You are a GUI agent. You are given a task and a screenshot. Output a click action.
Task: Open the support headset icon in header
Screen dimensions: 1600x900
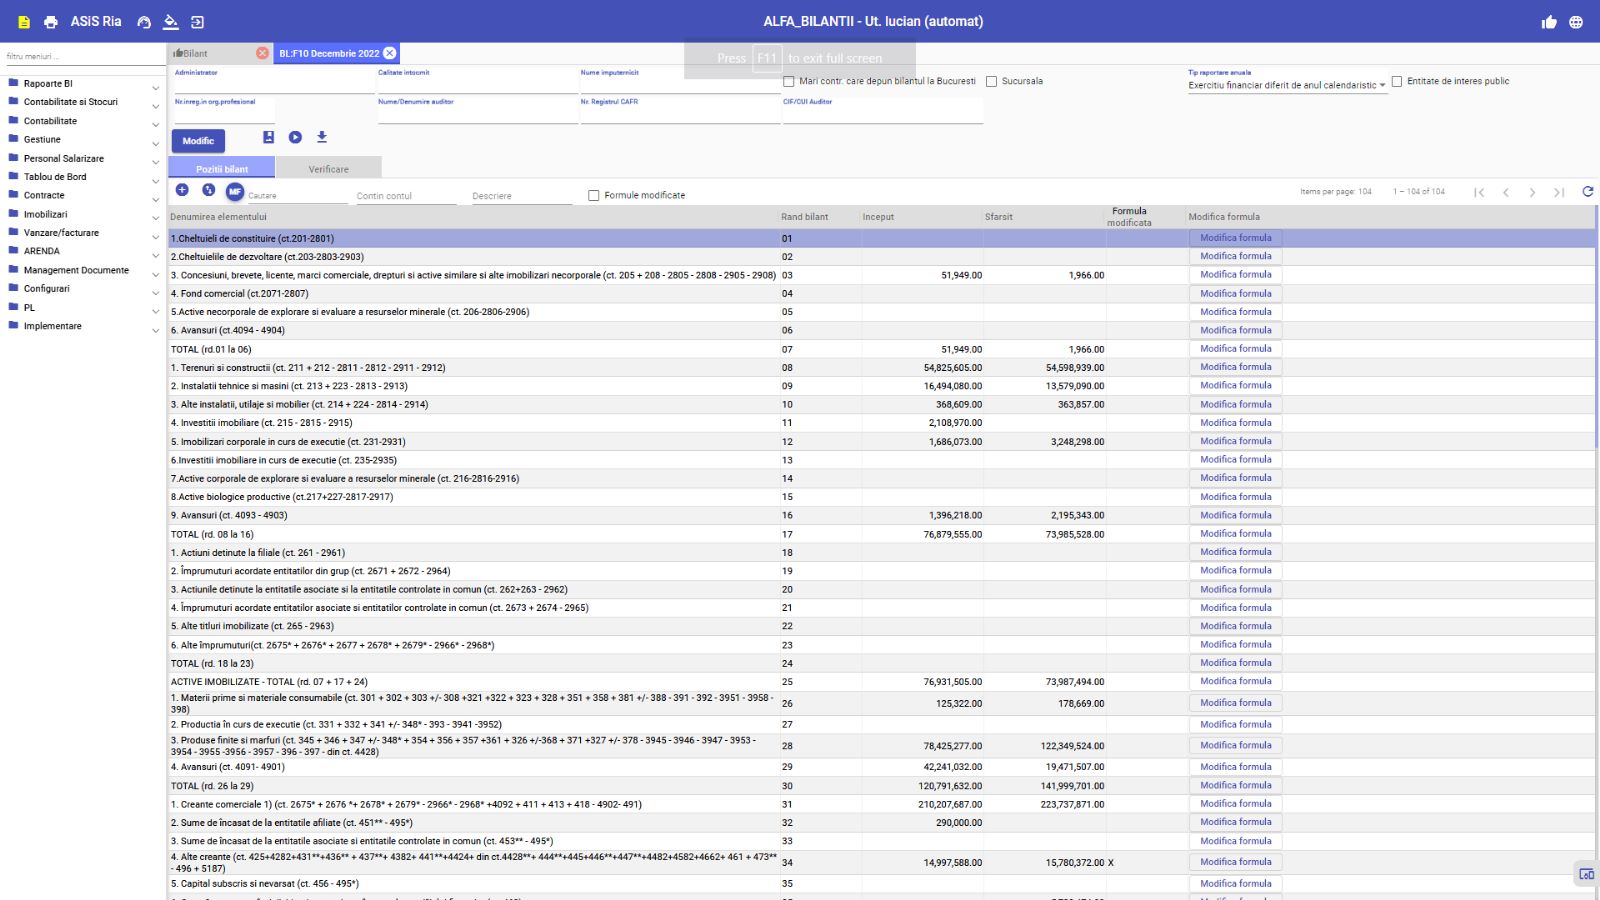144,22
